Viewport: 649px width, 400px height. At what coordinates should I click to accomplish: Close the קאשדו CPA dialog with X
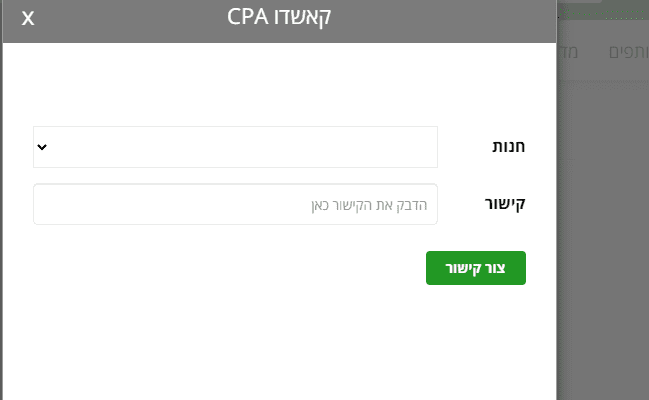point(28,20)
